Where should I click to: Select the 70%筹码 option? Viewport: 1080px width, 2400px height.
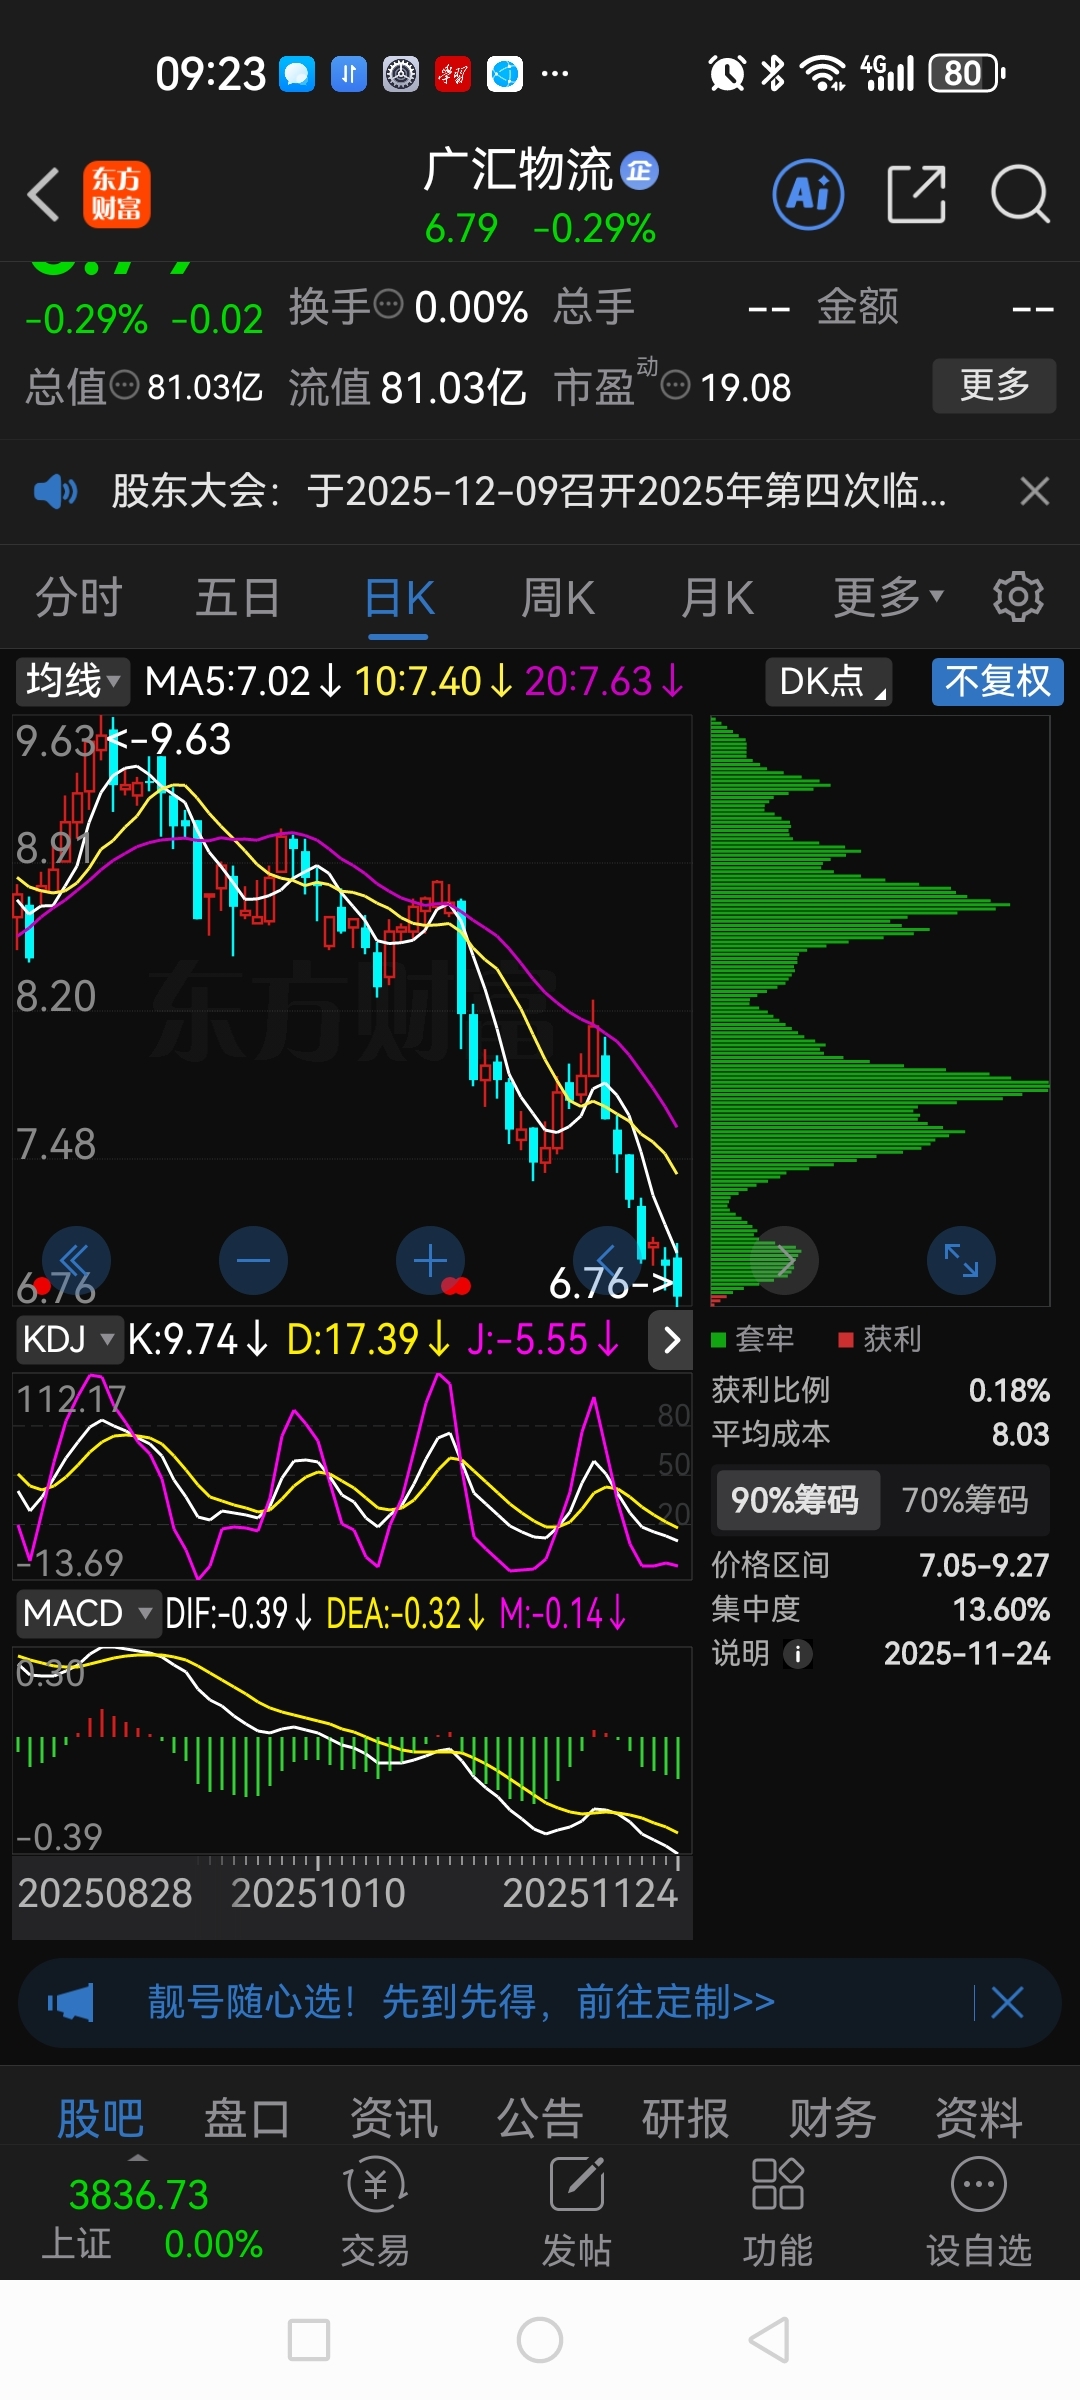[965, 1500]
